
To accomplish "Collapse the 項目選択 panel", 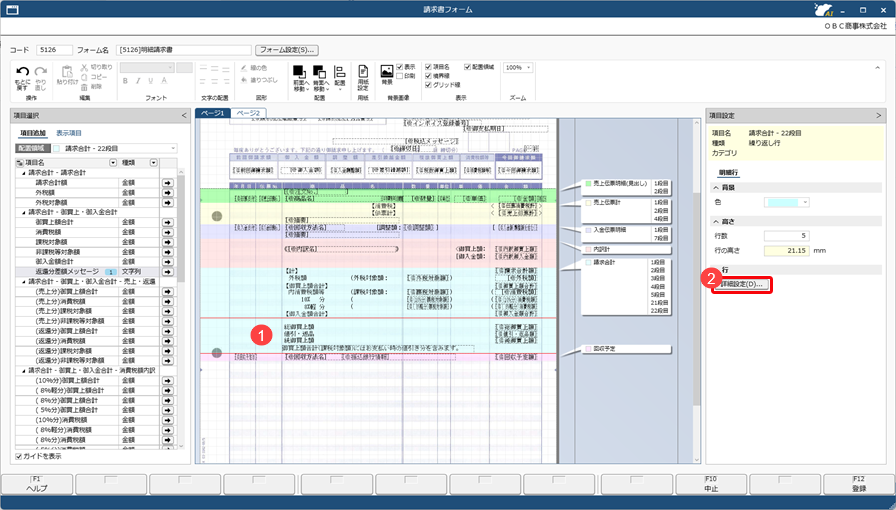I will click(184, 115).
